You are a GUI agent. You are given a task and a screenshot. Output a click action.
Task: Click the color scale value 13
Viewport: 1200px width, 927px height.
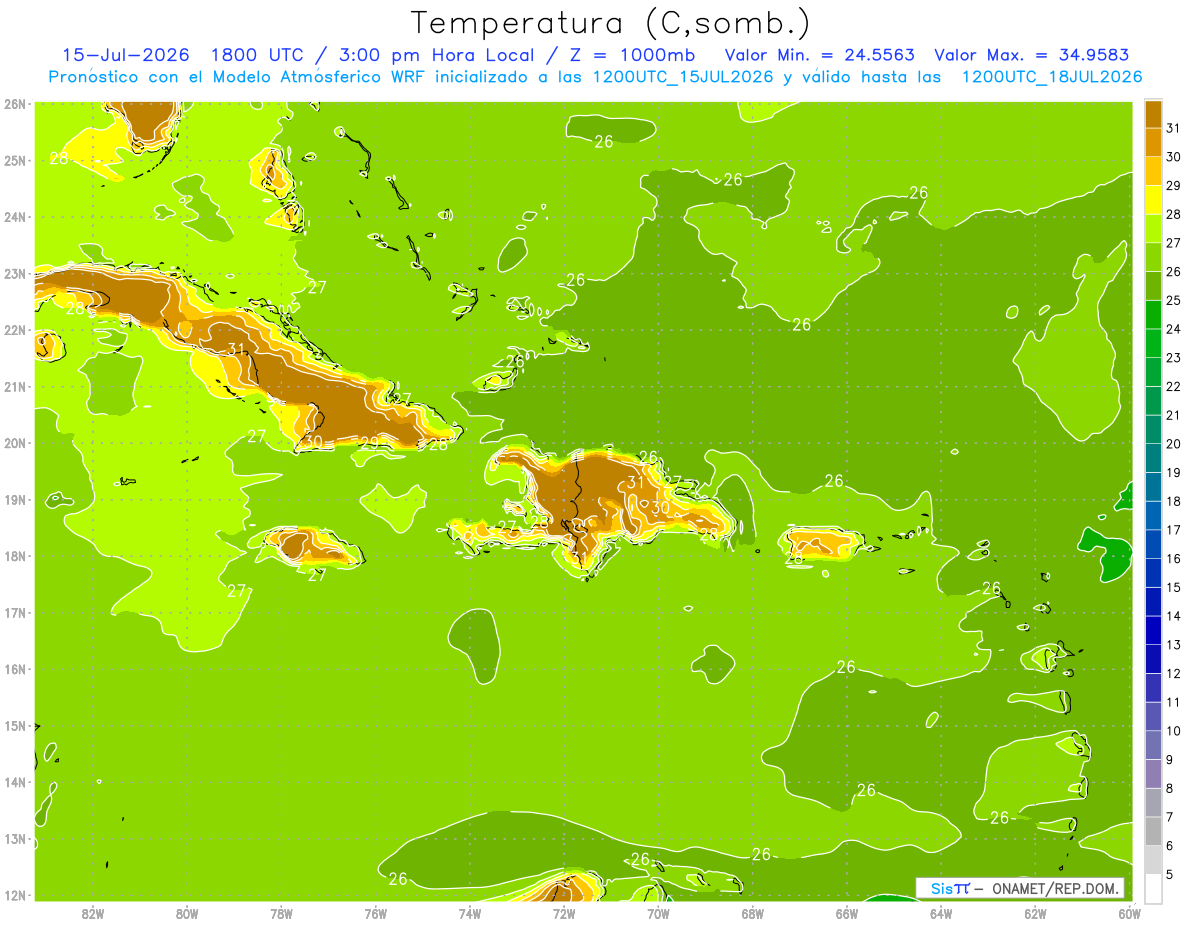tap(1173, 645)
